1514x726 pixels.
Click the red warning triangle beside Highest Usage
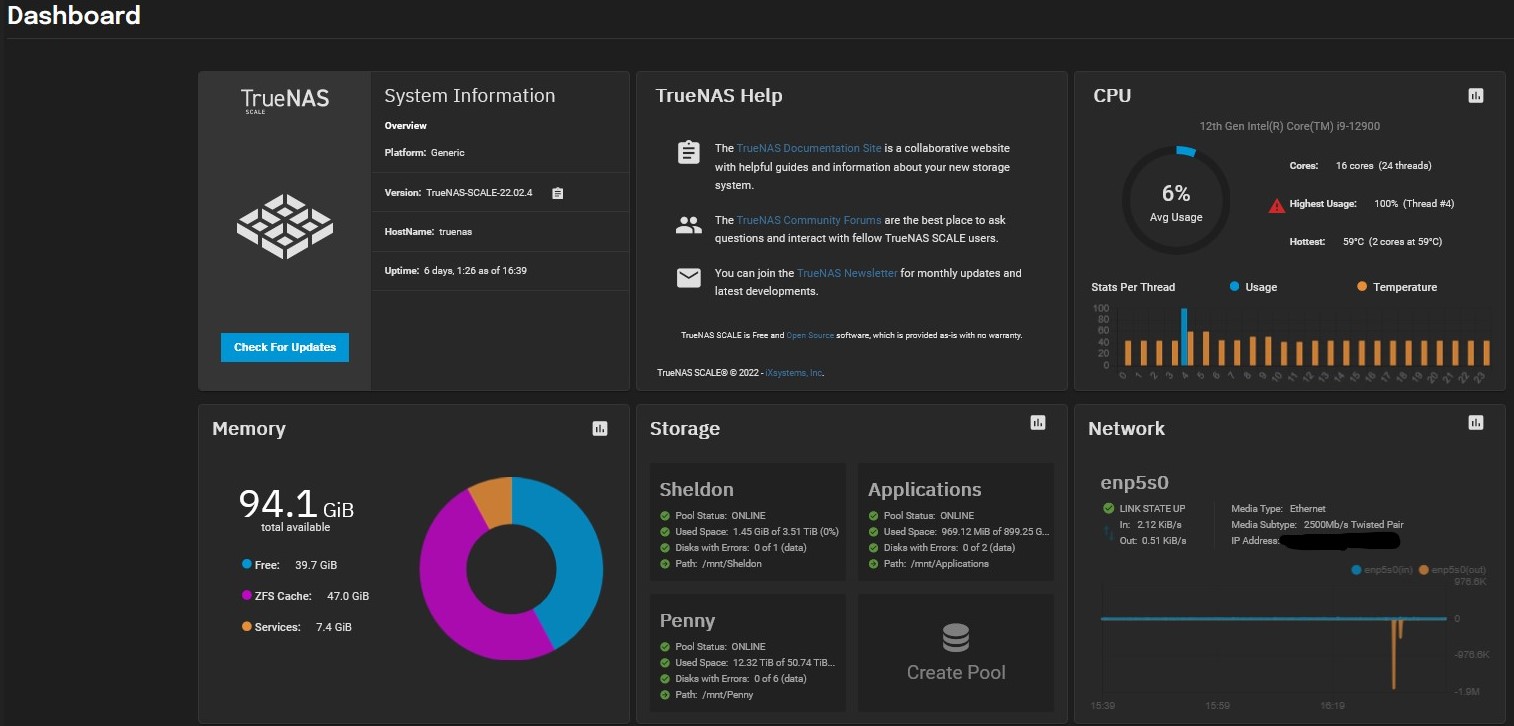[x=1277, y=205]
